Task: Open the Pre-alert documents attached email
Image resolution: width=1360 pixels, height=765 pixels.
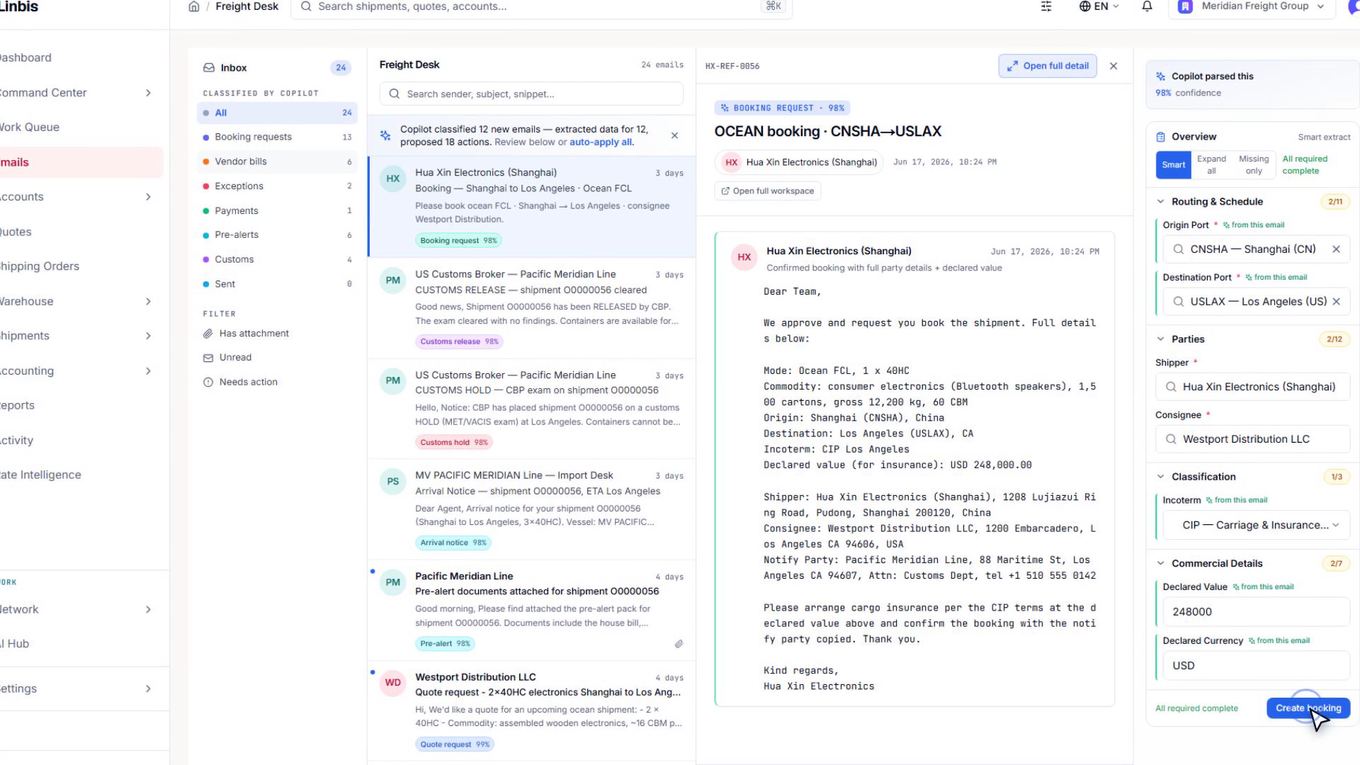Action: click(531, 611)
